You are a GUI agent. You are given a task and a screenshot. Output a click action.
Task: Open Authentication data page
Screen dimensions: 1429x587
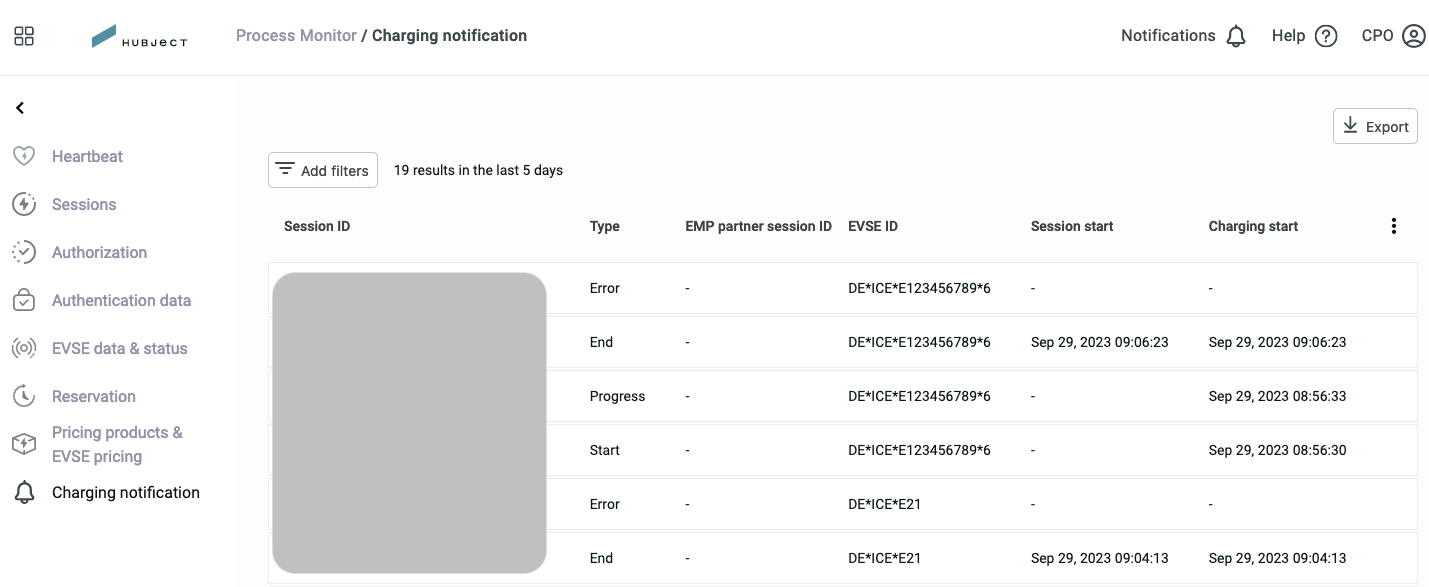(121, 300)
